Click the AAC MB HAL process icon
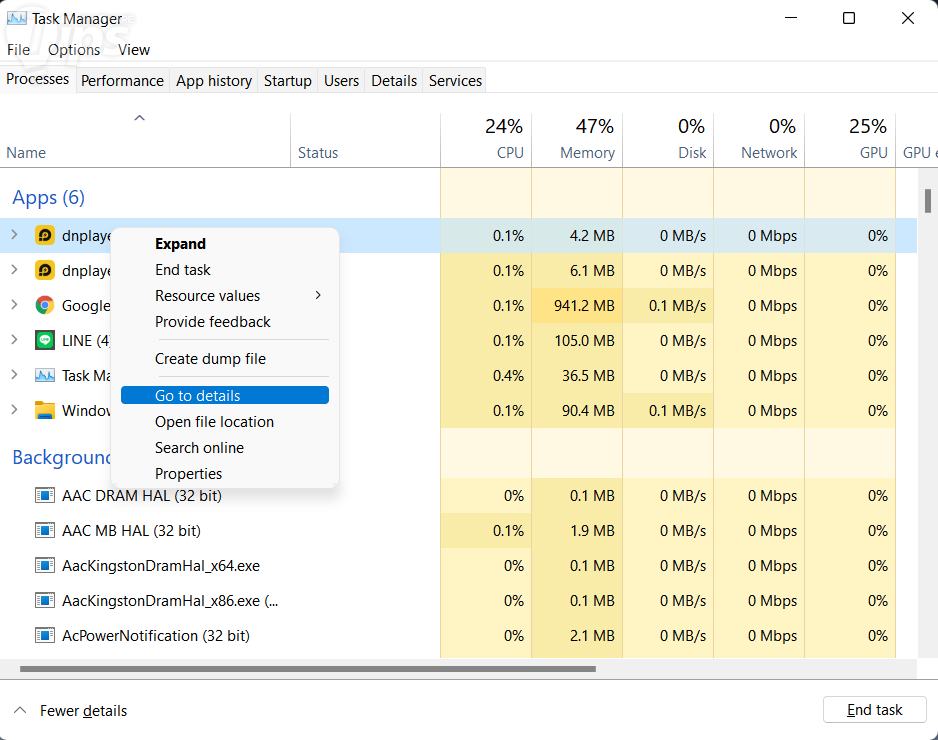This screenshot has width=938, height=740. [44, 531]
